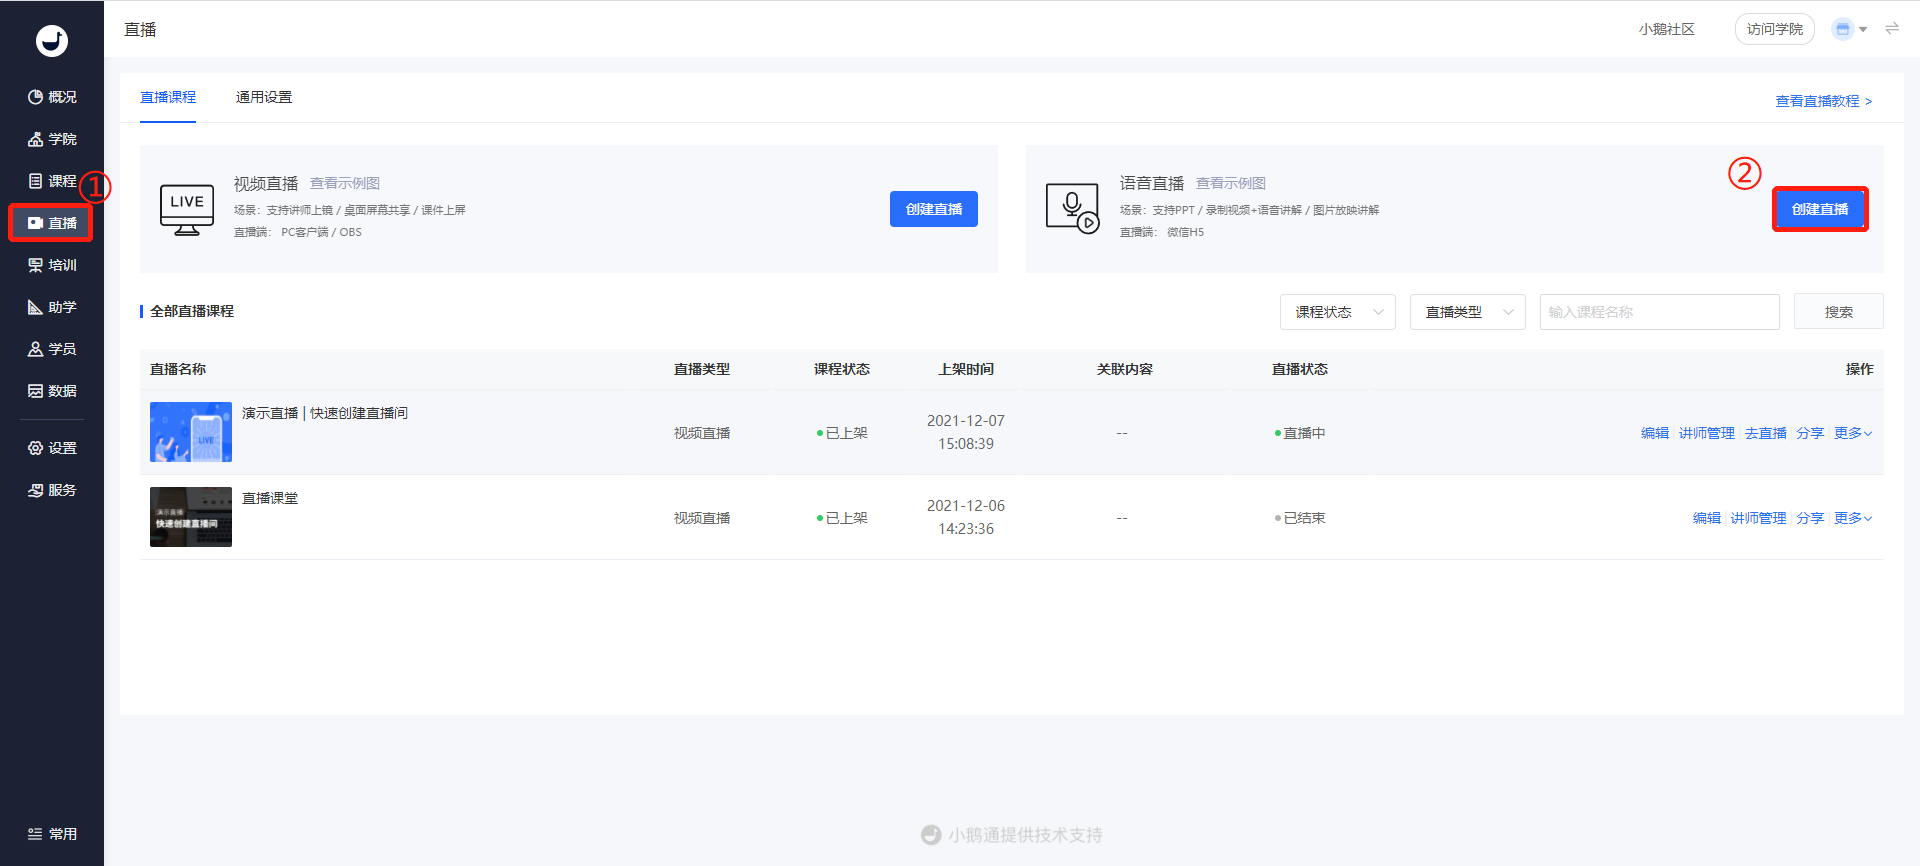This screenshot has height=866, width=1920.
Task: Open 设置 gear in the sidebar
Action: point(52,448)
